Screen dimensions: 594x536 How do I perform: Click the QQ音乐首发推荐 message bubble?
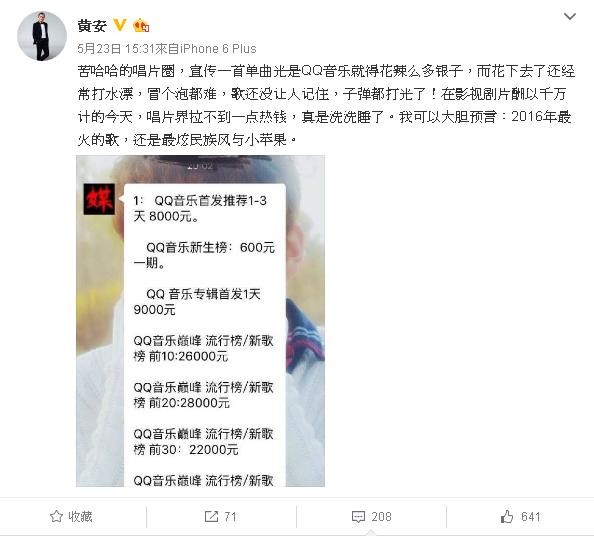[x=204, y=335]
